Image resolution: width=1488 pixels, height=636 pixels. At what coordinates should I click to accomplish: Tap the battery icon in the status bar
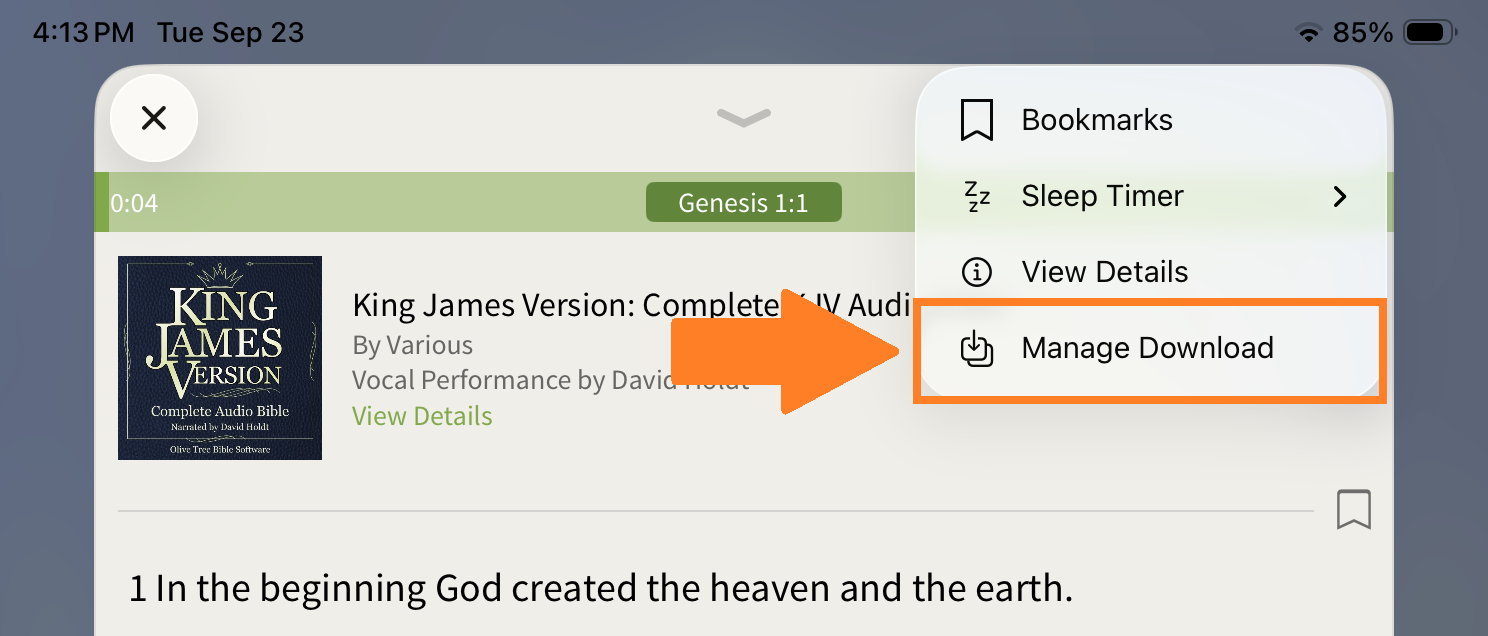tap(1430, 33)
